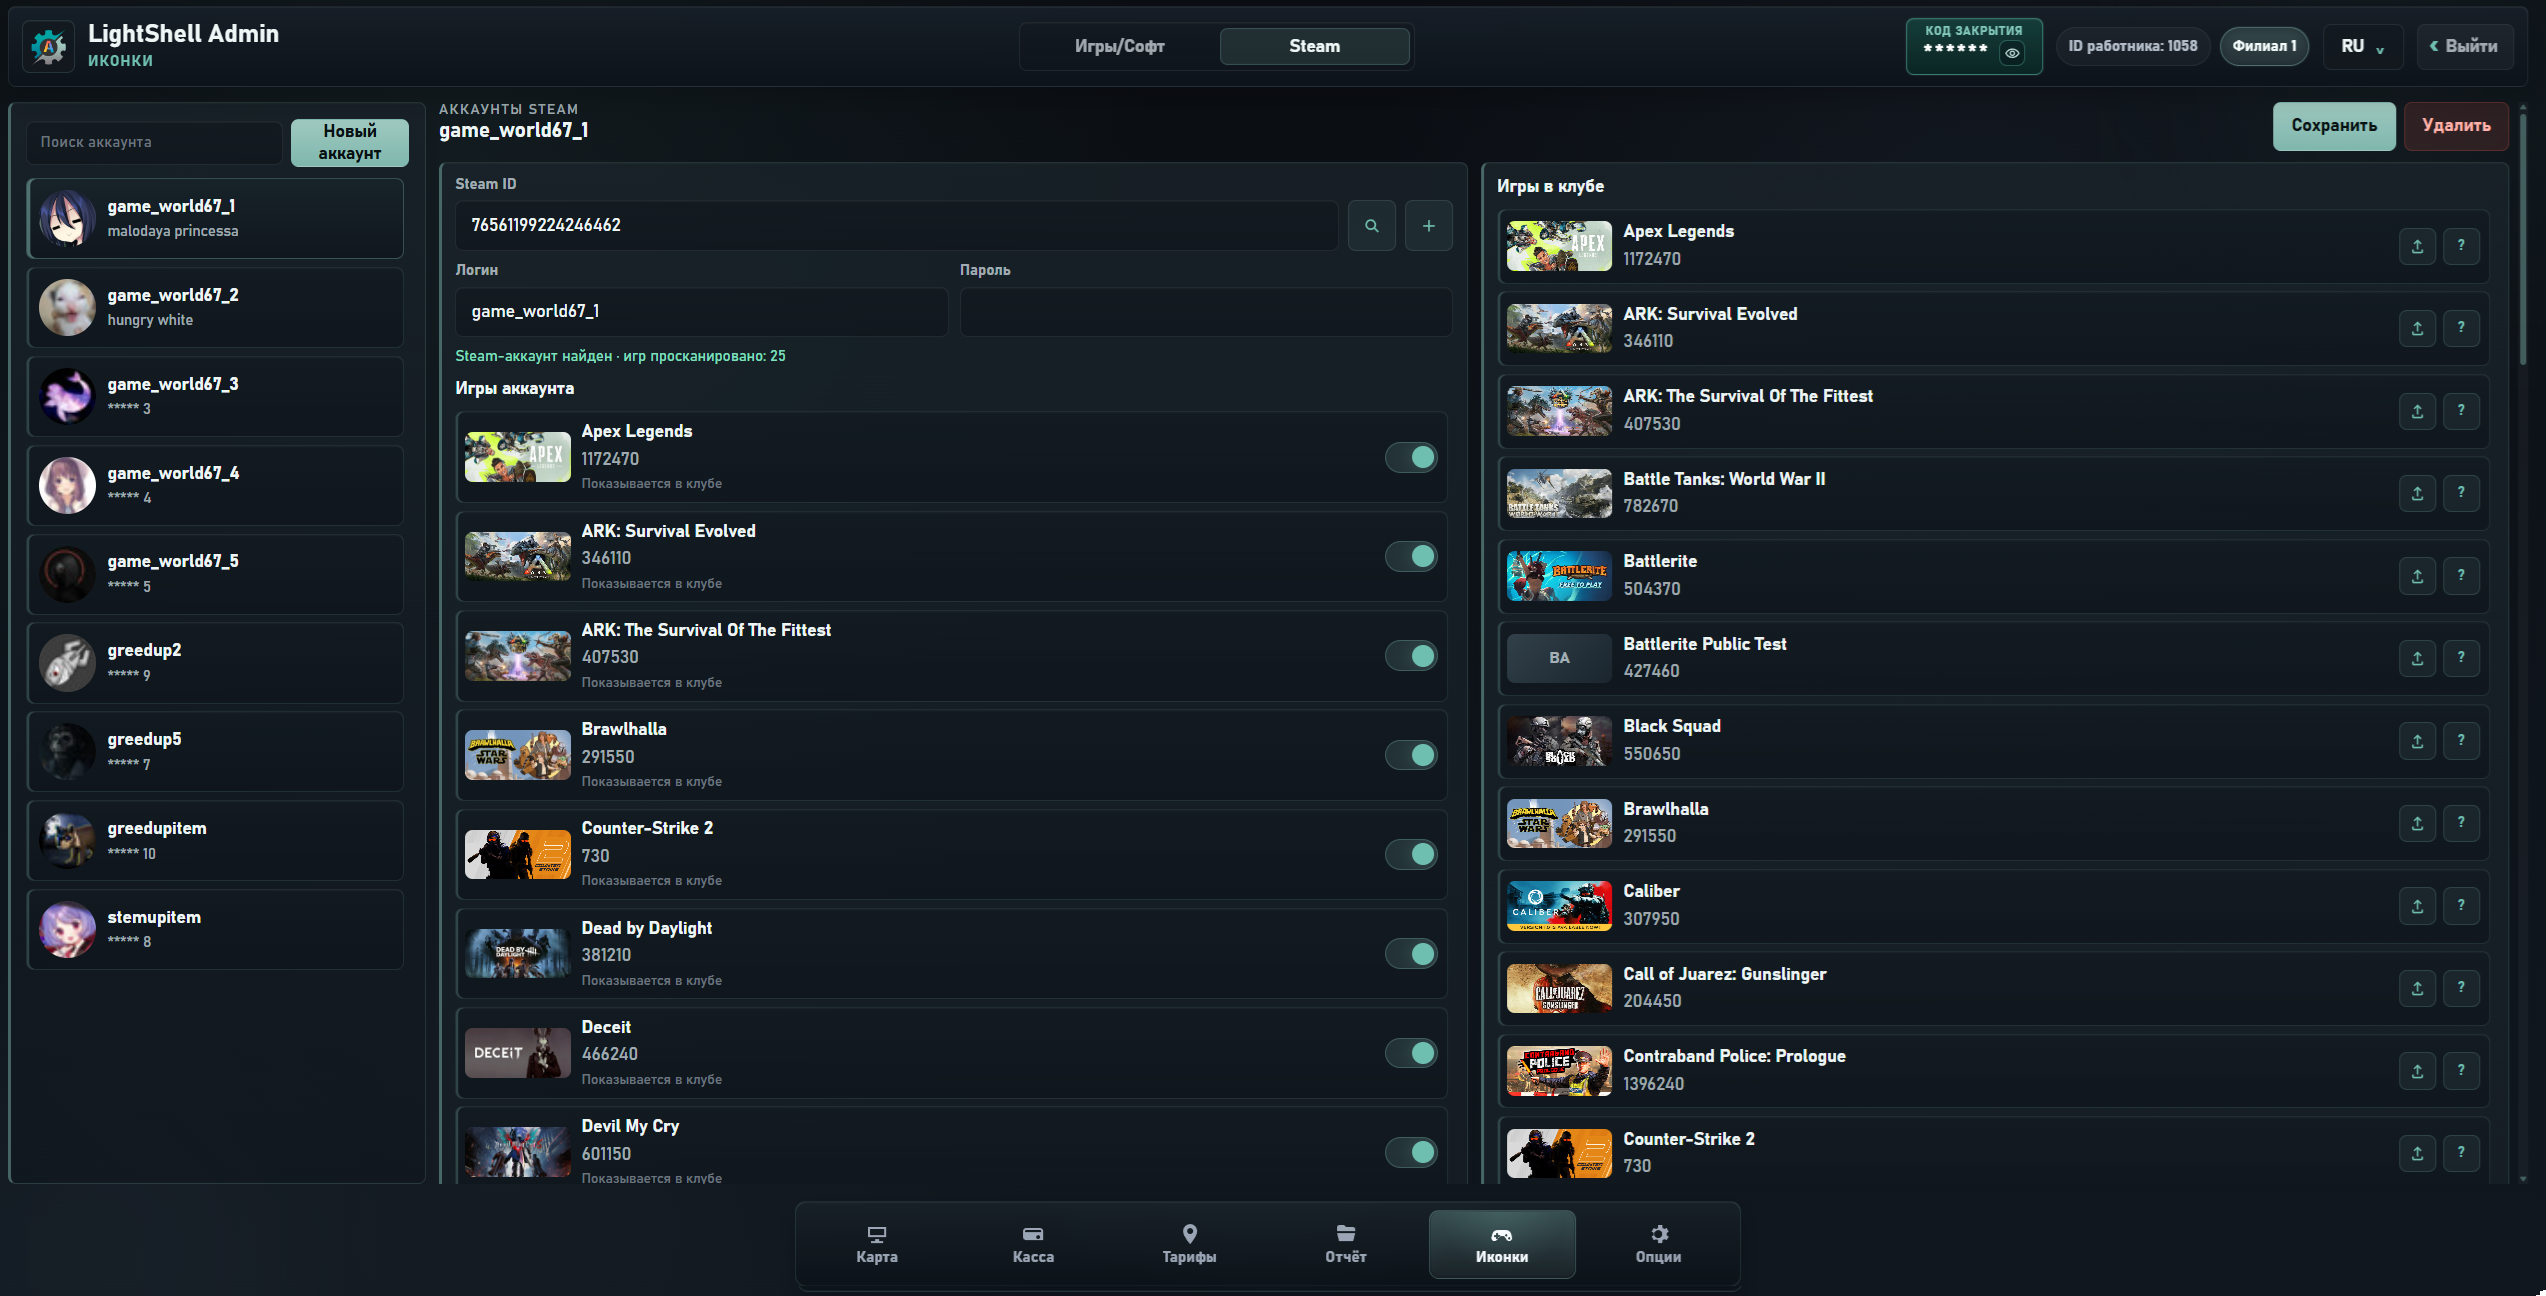2546x1296 pixels.
Task: Click upload icon for ARK: Survival Evolved
Action: 2417,328
